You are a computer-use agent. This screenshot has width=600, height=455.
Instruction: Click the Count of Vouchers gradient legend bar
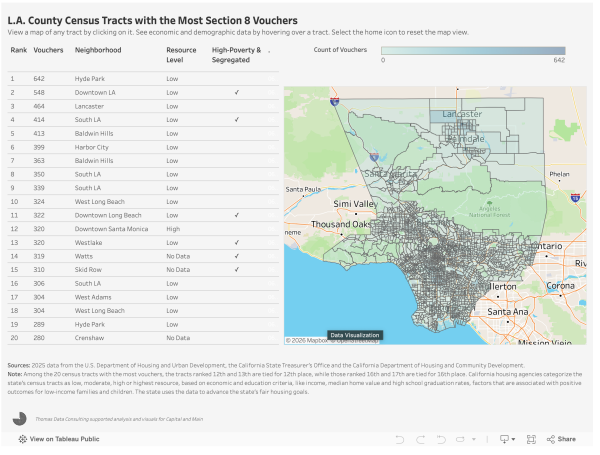click(473, 51)
